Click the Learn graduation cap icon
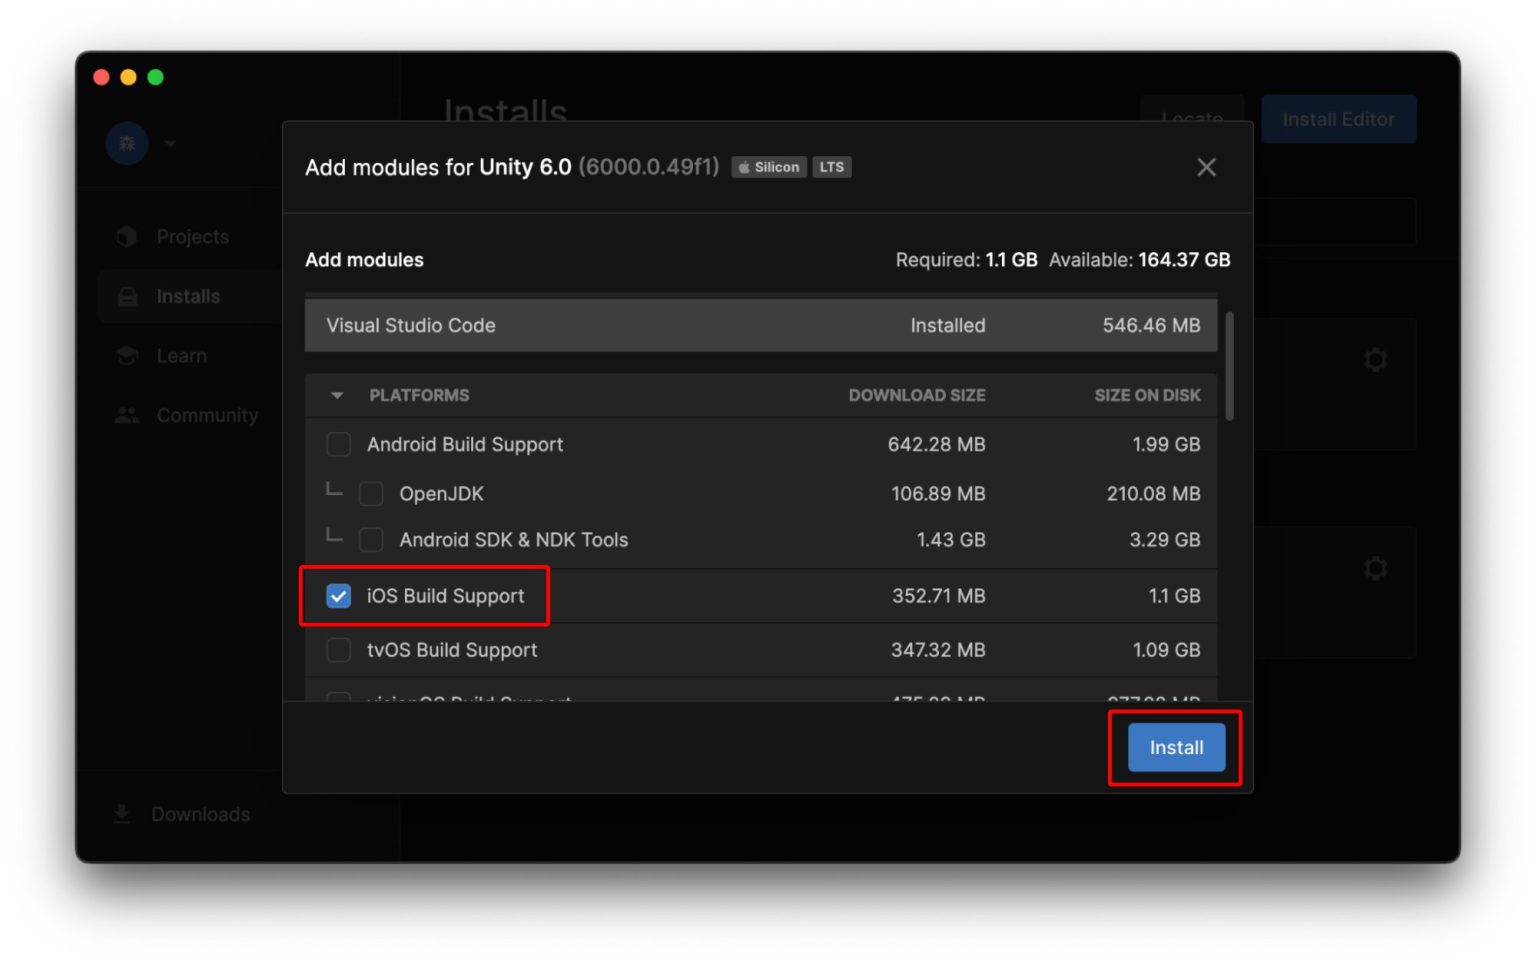 (x=127, y=356)
